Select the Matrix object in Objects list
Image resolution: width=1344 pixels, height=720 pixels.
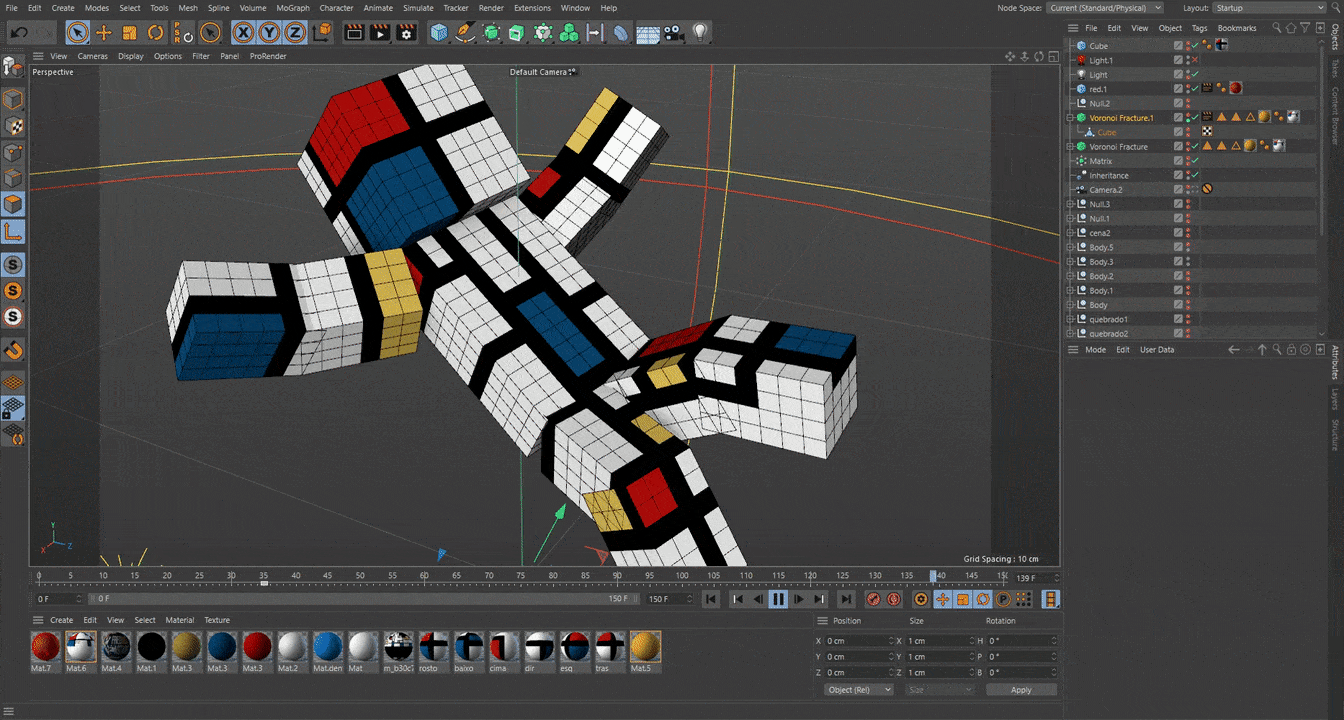click(1100, 161)
